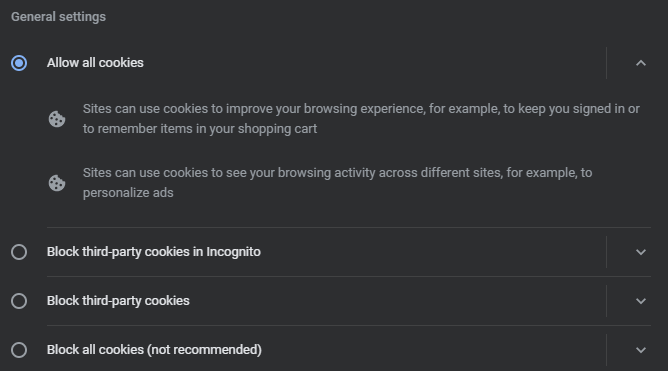Click the Block all cookies (not recommended) label
The width and height of the screenshot is (668, 371).
(x=154, y=350)
